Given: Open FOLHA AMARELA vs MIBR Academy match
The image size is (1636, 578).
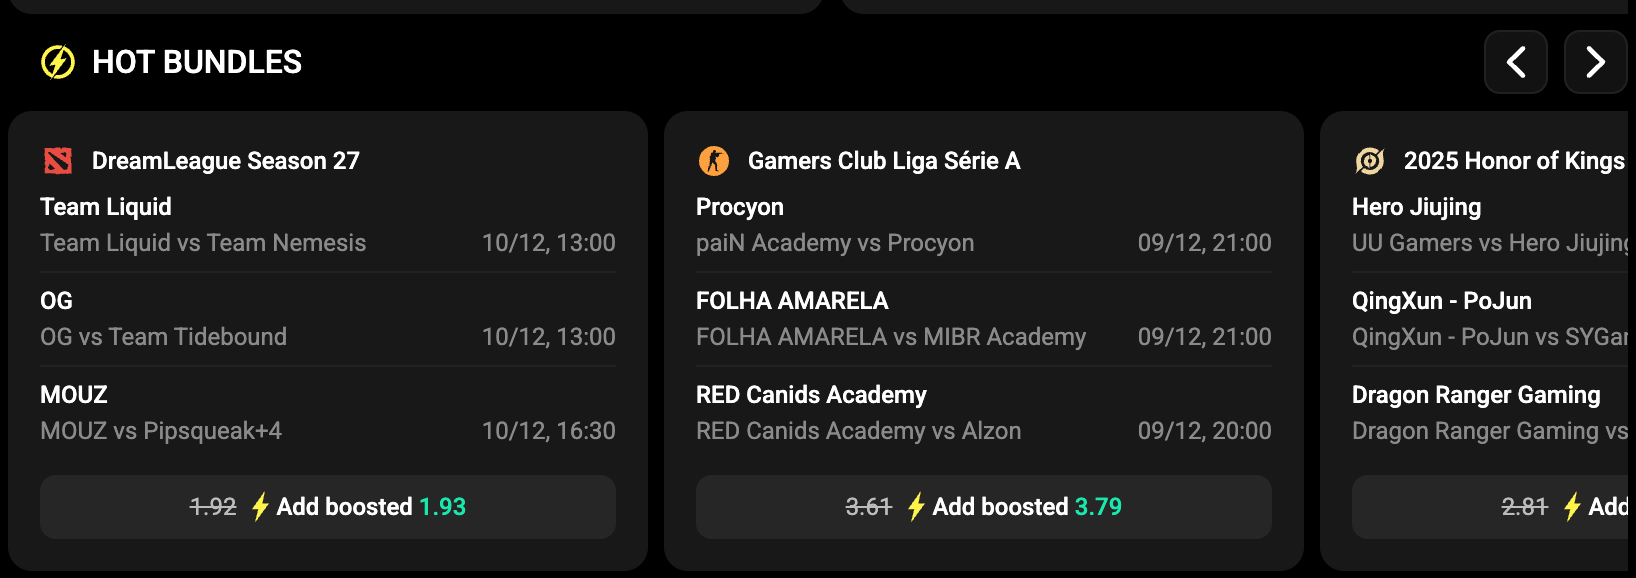Looking at the screenshot, I should tap(891, 337).
